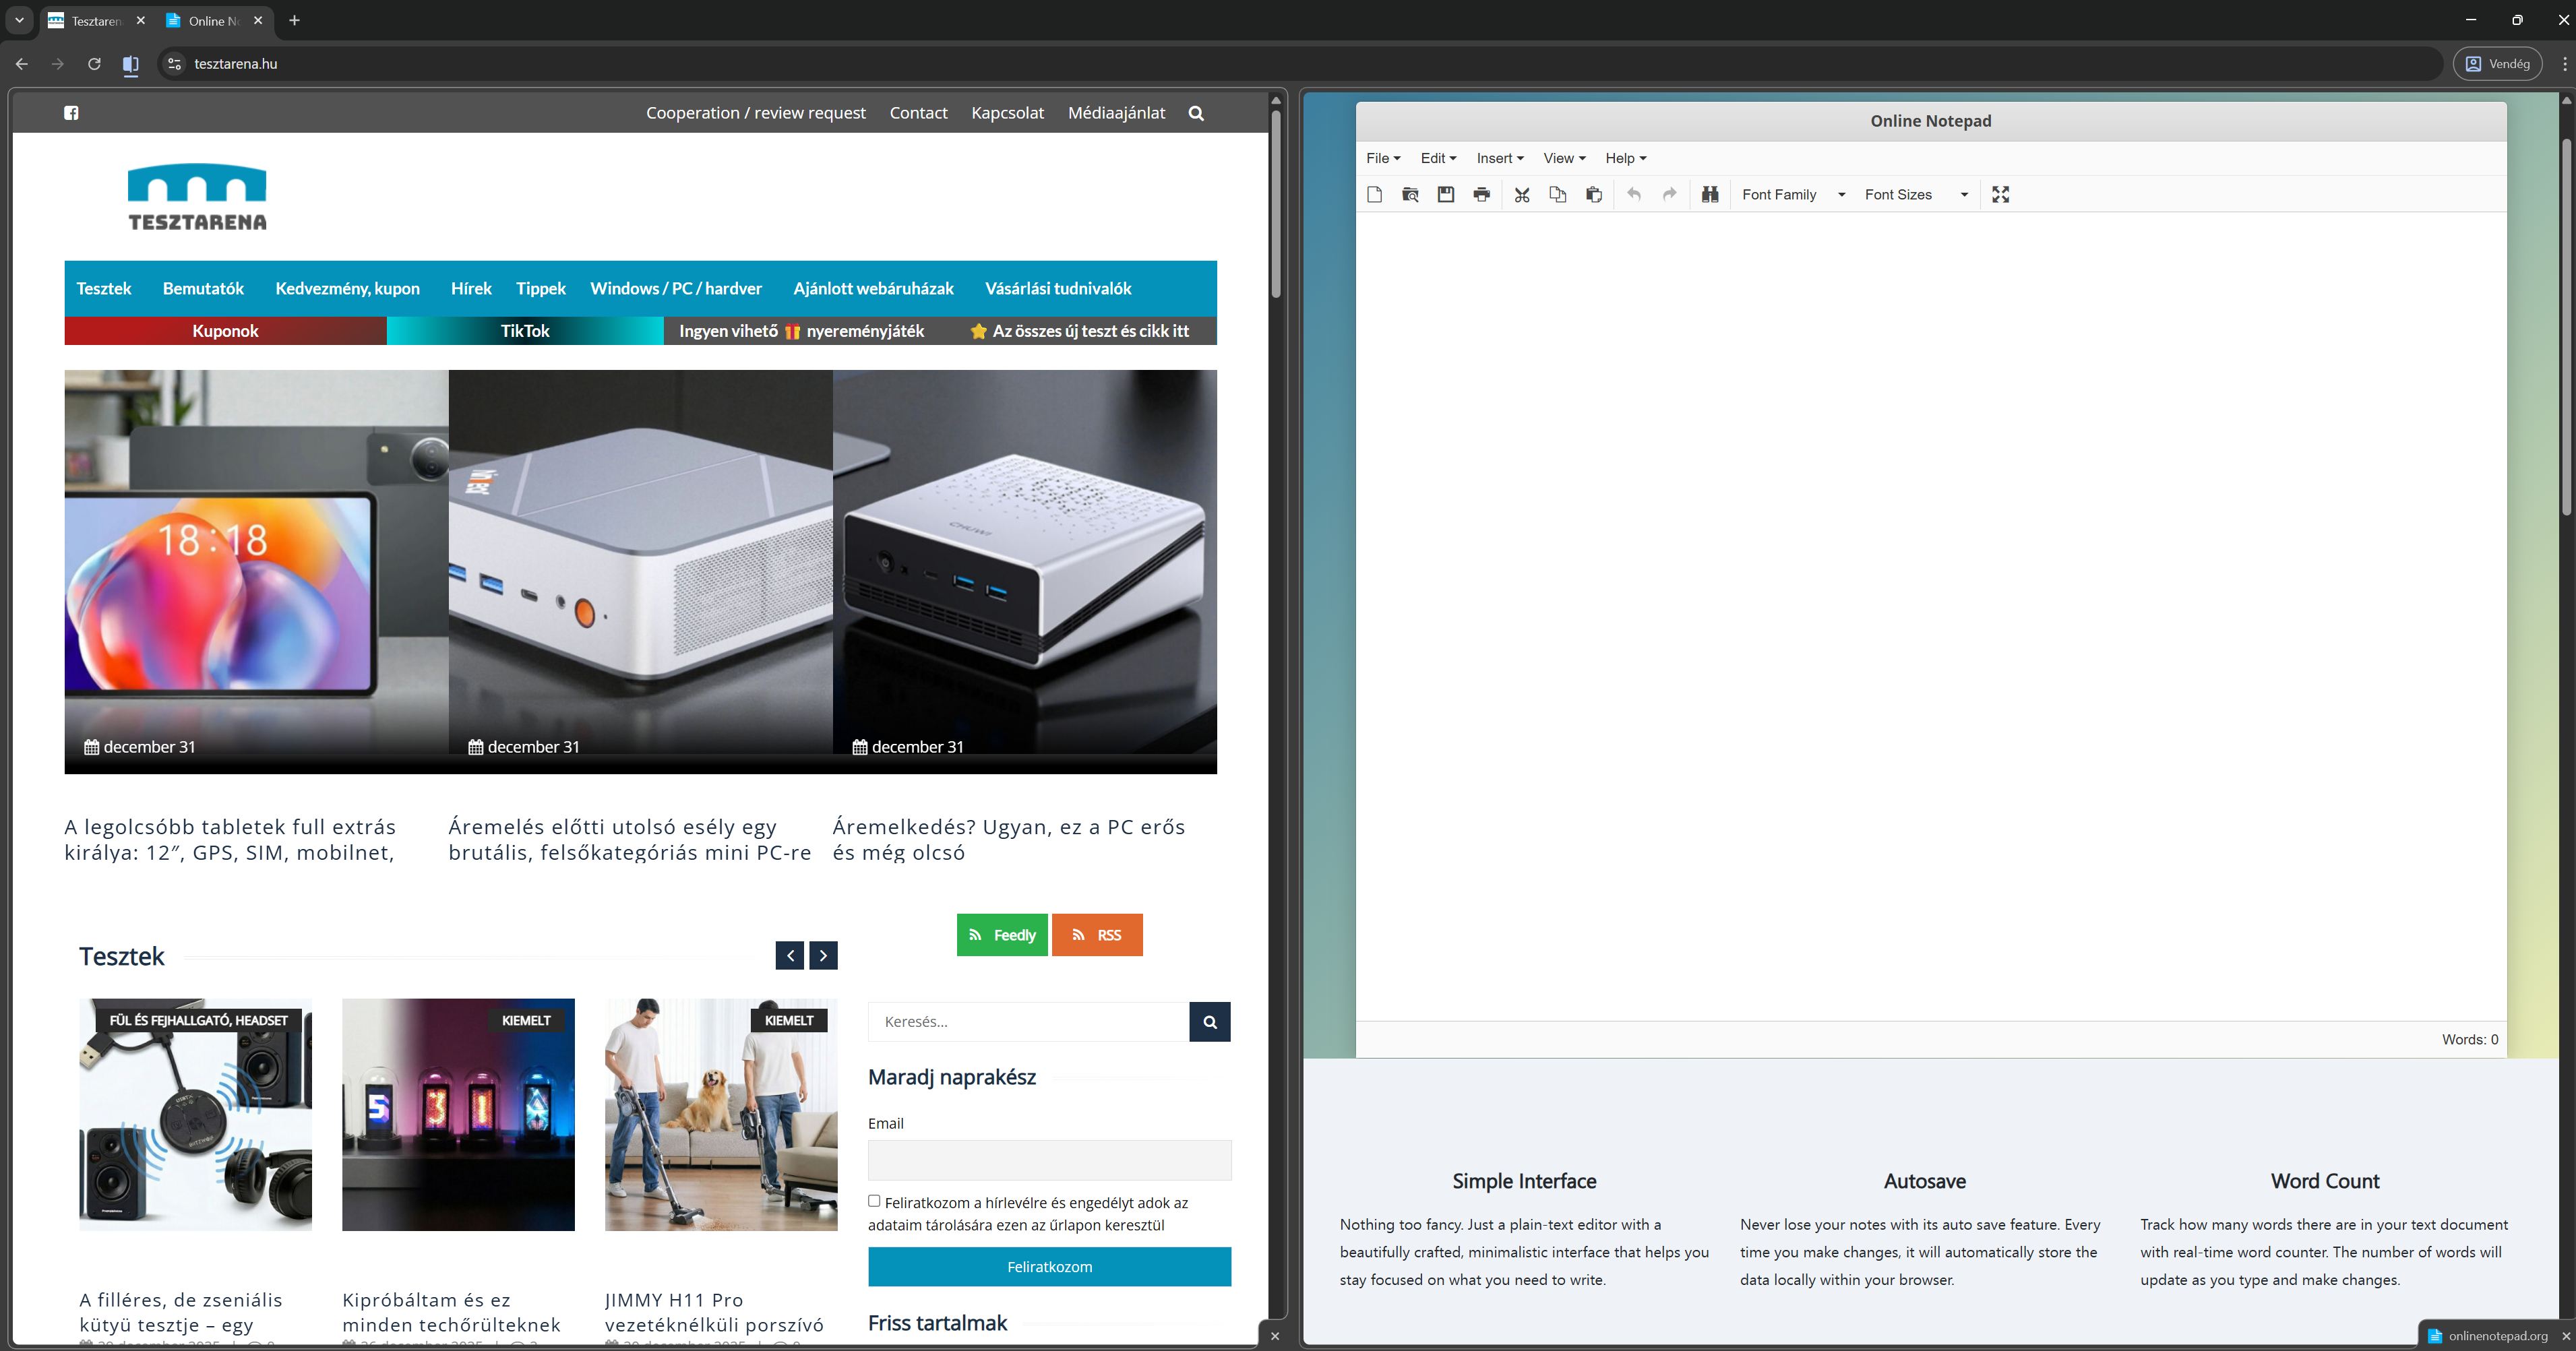Viewport: 2576px width, 1351px height.
Task: Open Find and Replace via binoculars icon
Action: 1710,195
